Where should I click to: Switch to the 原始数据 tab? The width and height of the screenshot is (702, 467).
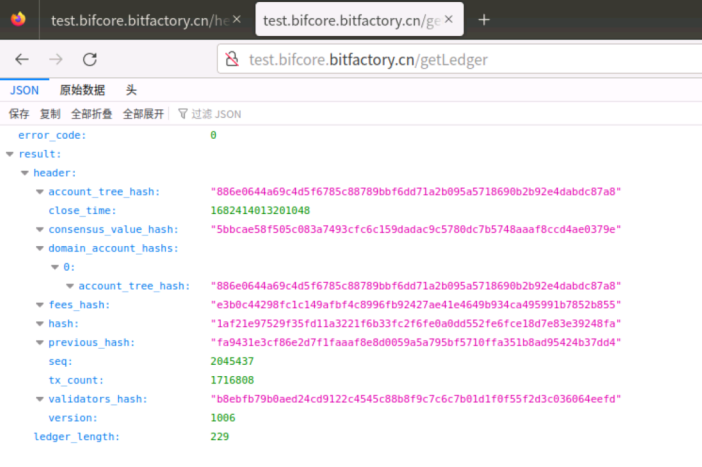point(82,90)
